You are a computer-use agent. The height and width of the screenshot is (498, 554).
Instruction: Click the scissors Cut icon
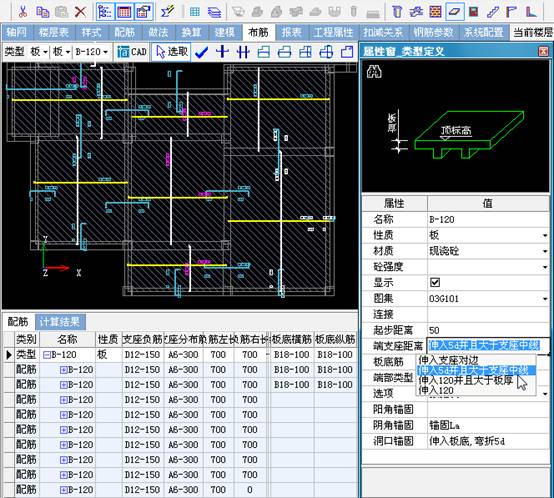[x=23, y=12]
